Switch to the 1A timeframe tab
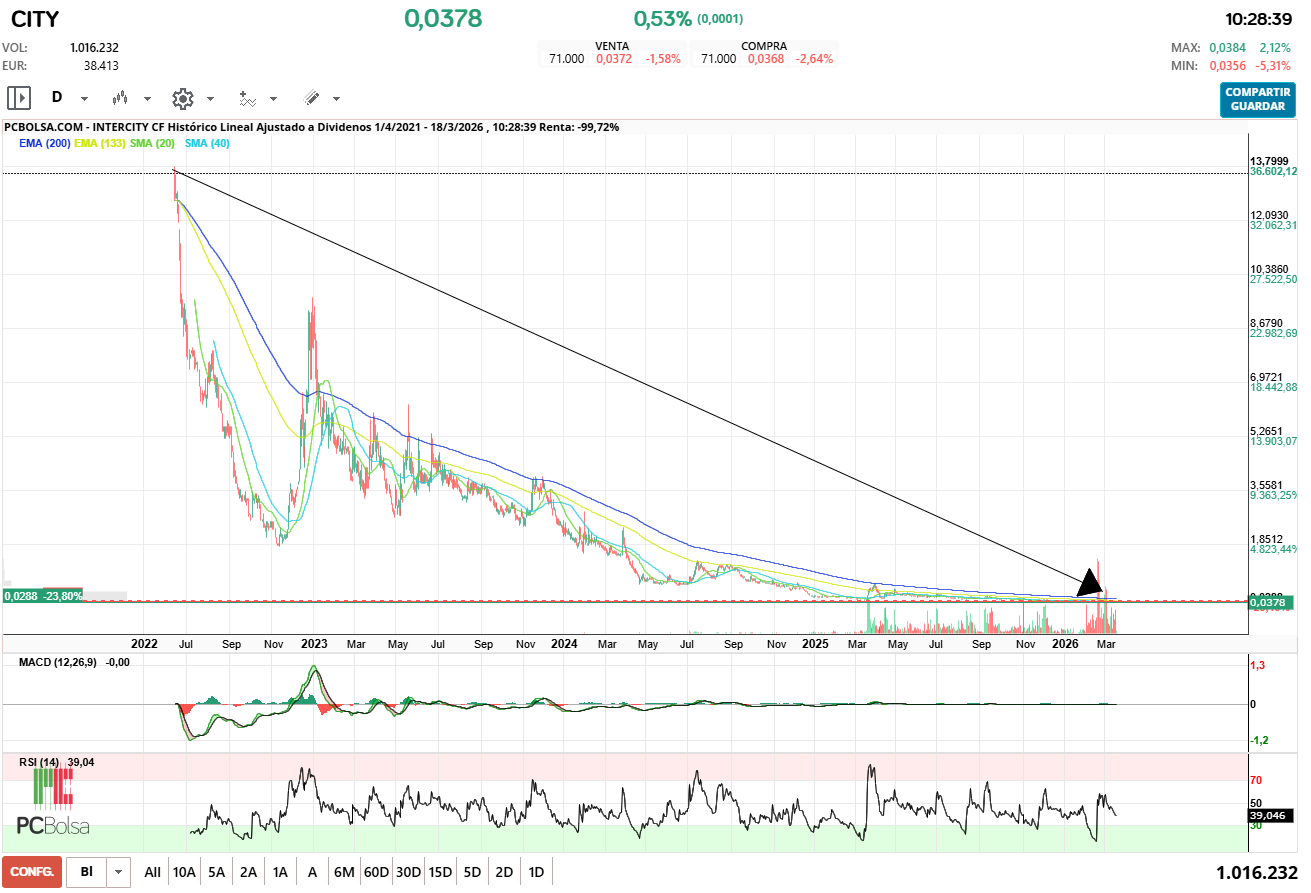1311x893 pixels. coord(280,871)
